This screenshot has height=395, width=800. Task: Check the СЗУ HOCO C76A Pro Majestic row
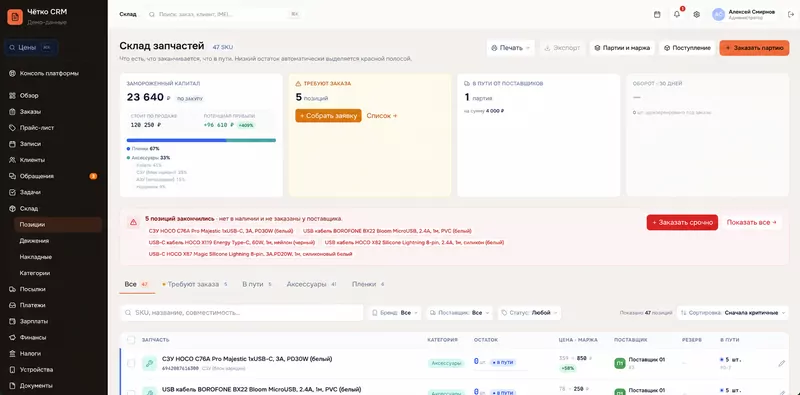tap(131, 363)
